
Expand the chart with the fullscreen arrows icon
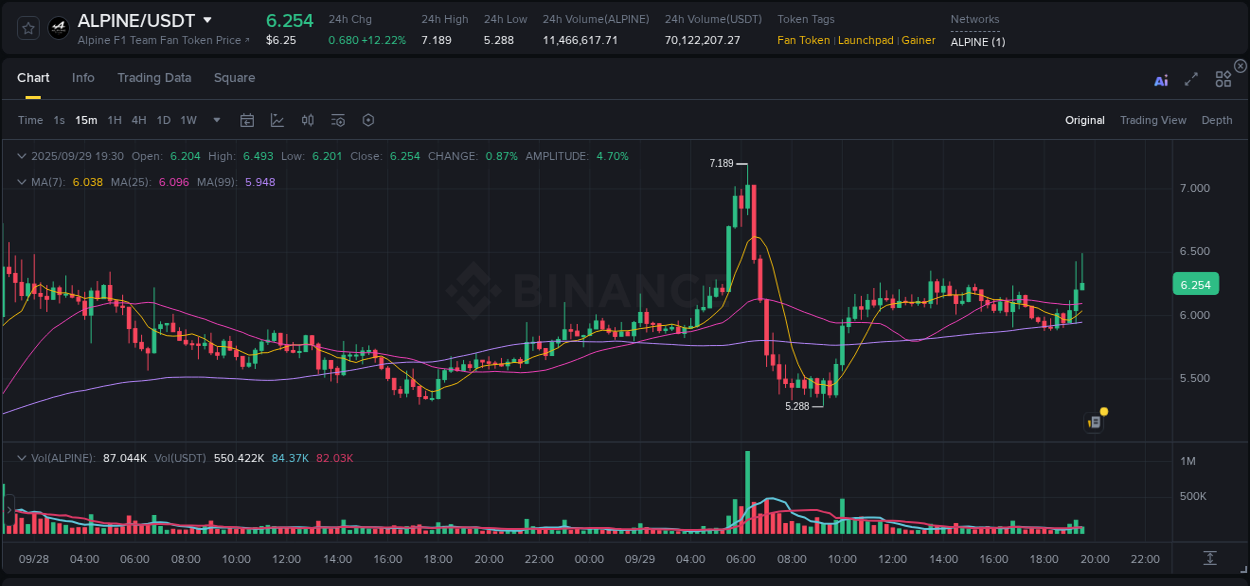pyautogui.click(x=1191, y=79)
